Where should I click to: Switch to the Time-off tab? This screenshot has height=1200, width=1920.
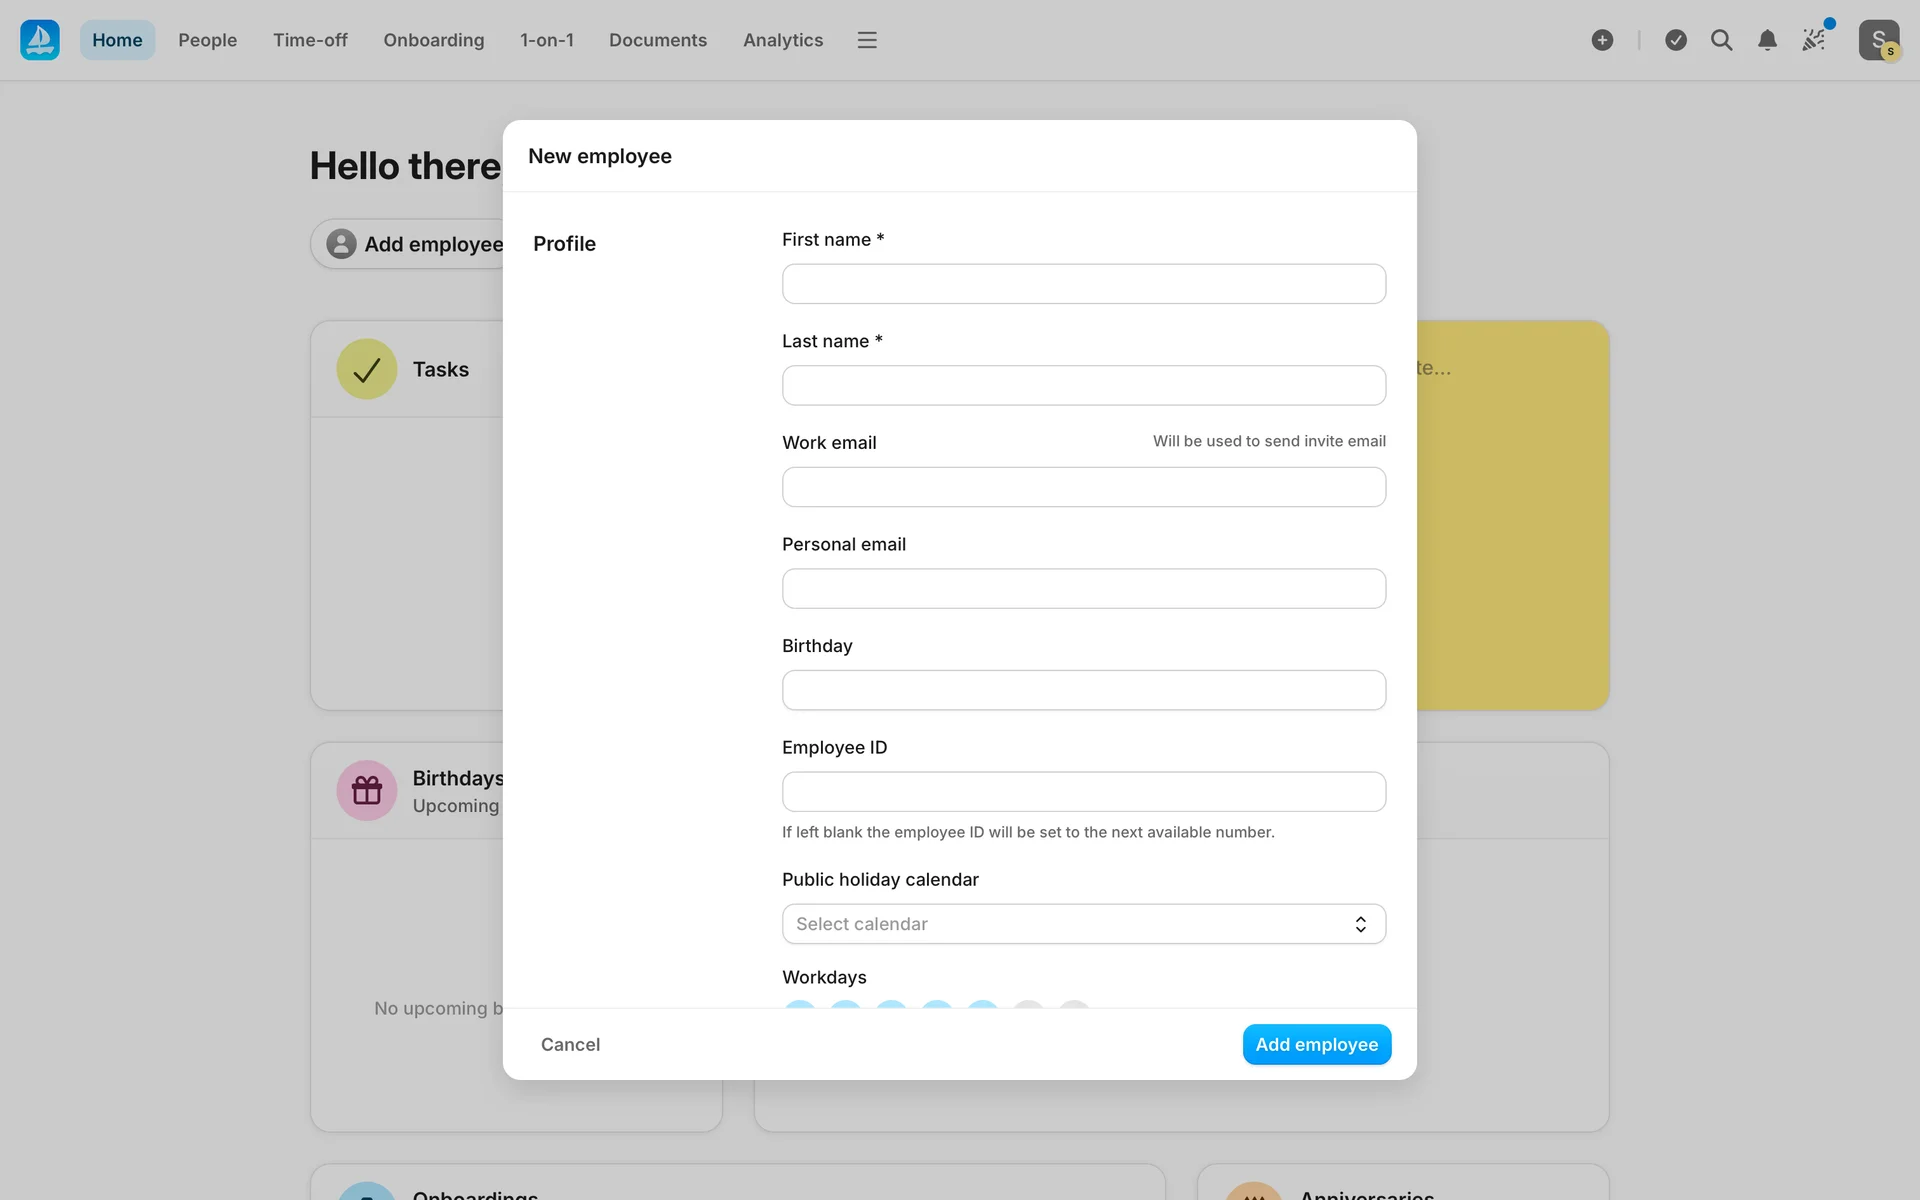coord(310,40)
